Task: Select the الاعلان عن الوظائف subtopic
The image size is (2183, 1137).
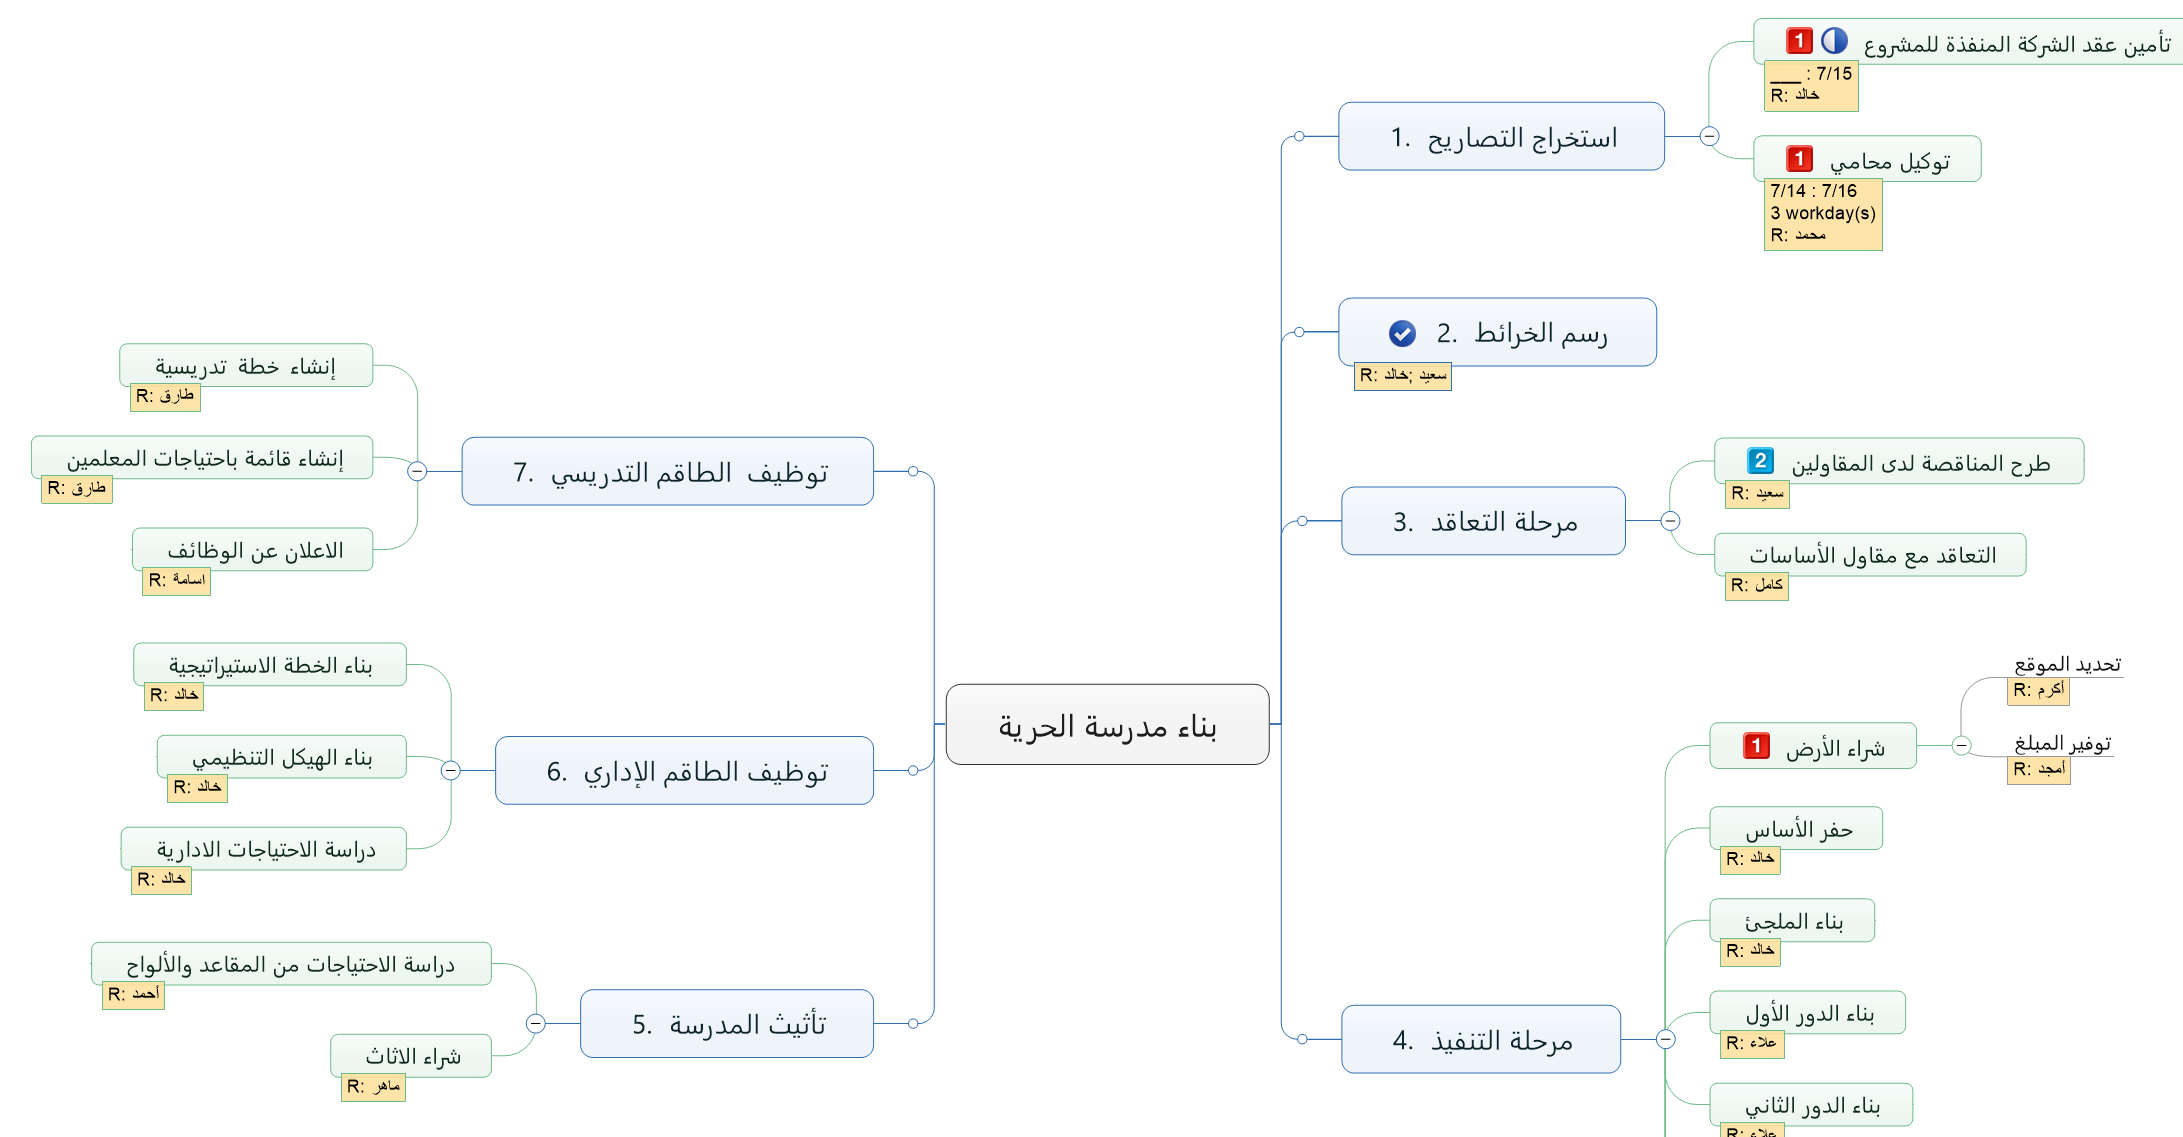Action: click(x=255, y=551)
